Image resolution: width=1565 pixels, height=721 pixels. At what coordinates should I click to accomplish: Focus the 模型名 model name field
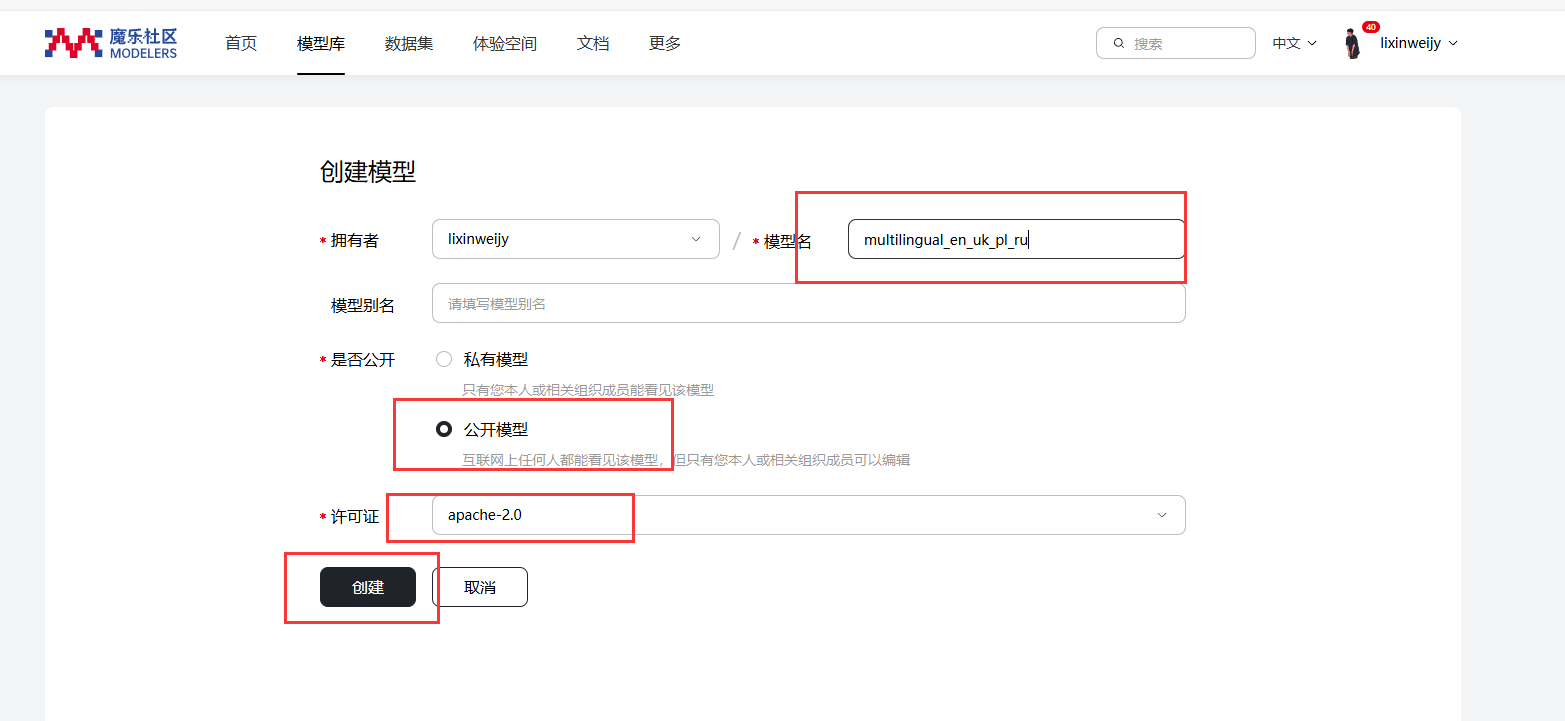[1015, 240]
